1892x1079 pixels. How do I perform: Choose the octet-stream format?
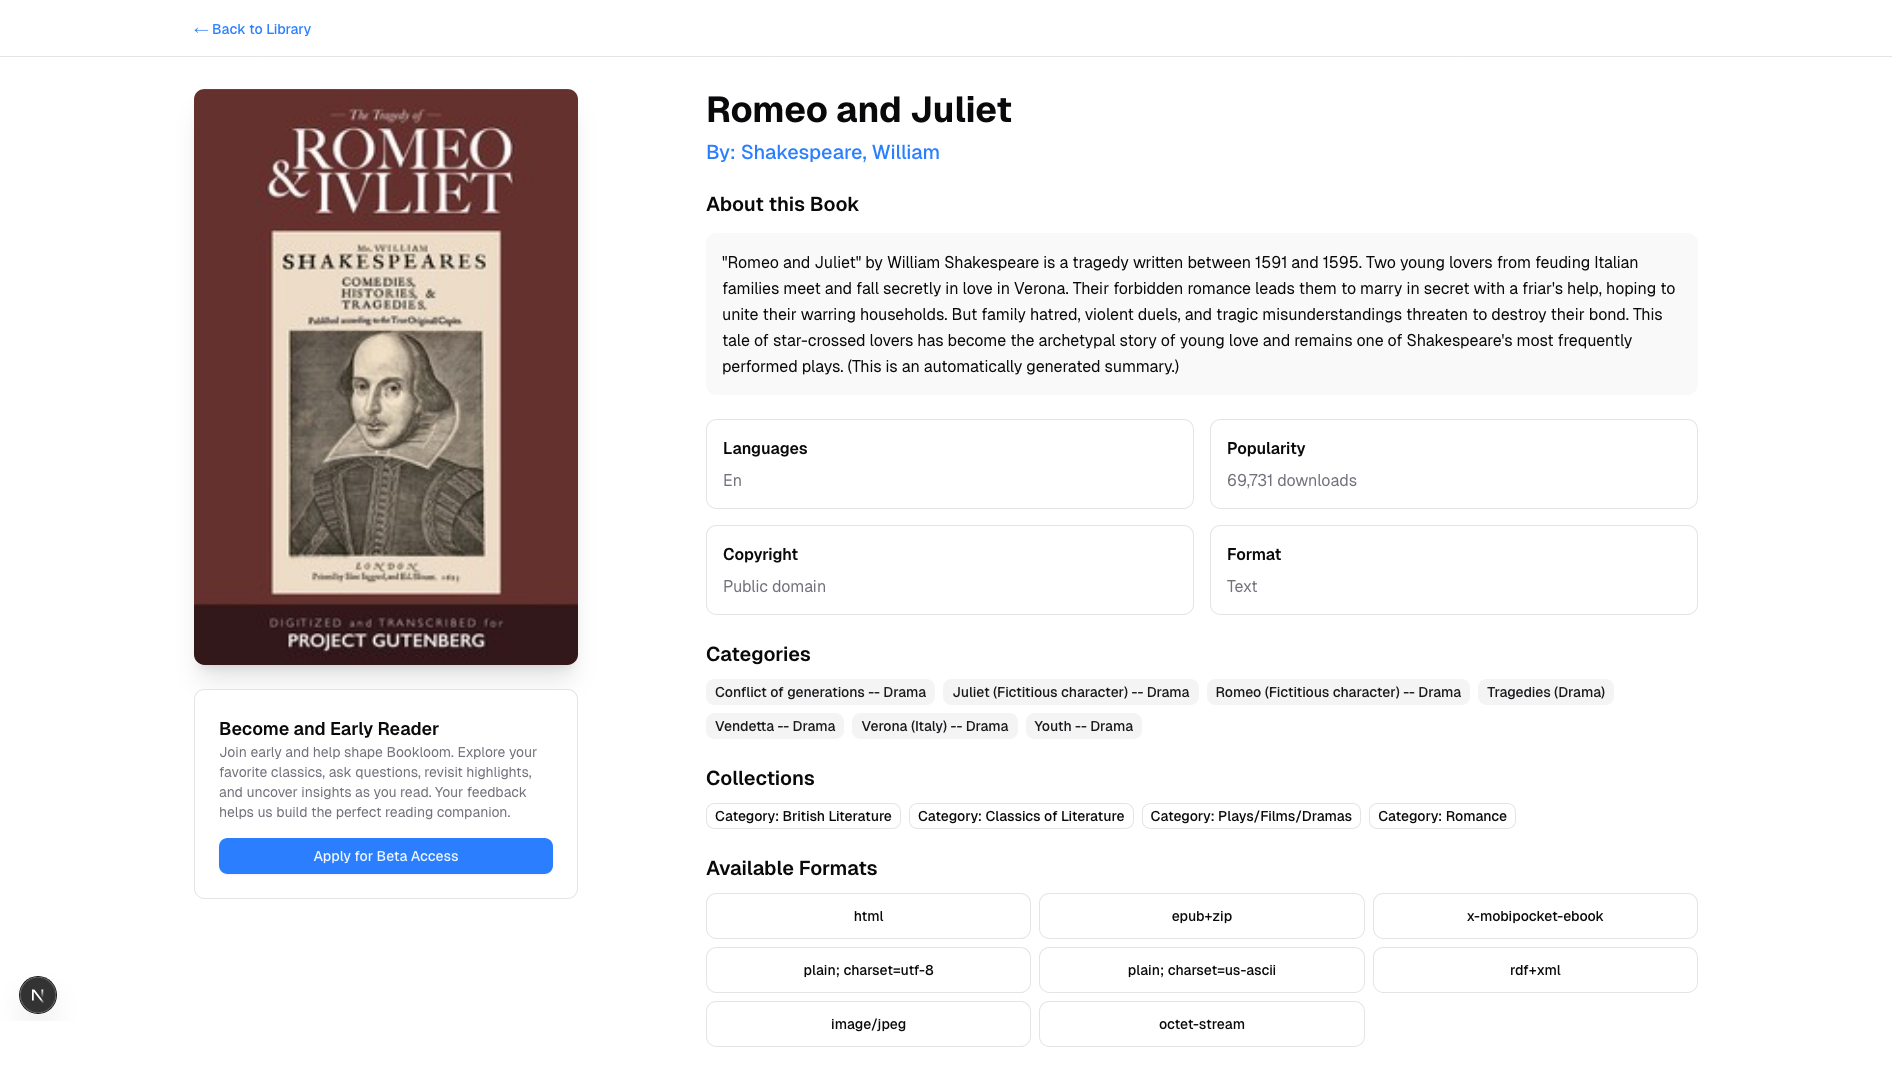point(1201,1024)
